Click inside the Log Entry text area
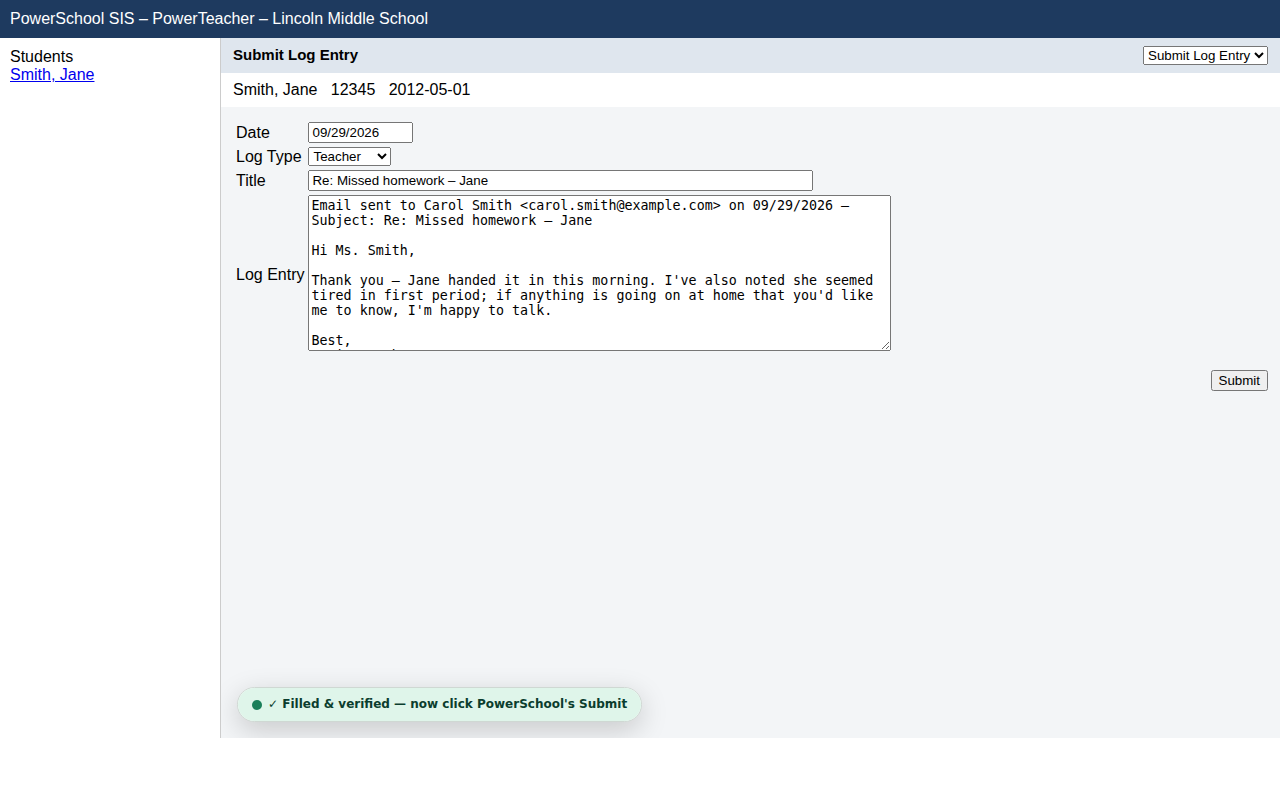Viewport: 1280px width, 800px height. coord(599,273)
